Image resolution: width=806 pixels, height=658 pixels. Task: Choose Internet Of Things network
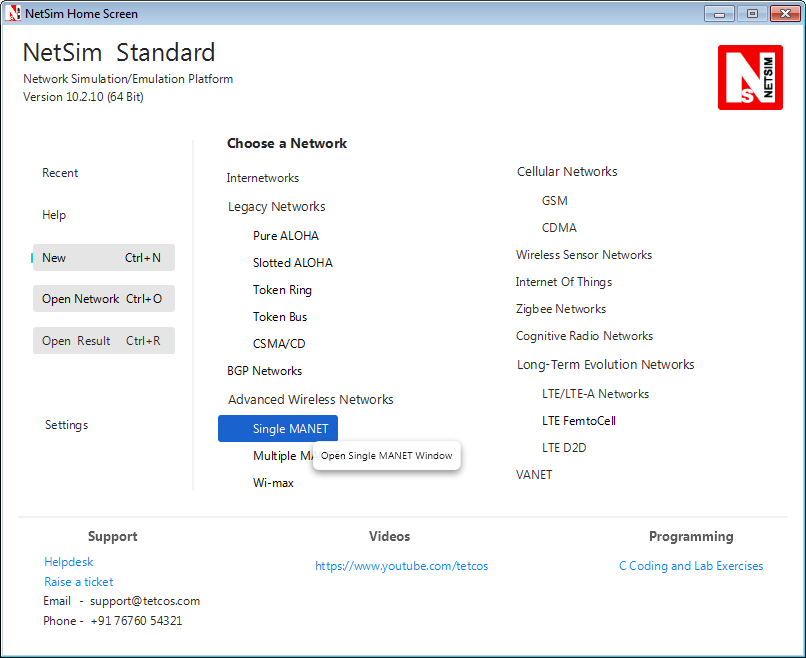(564, 282)
